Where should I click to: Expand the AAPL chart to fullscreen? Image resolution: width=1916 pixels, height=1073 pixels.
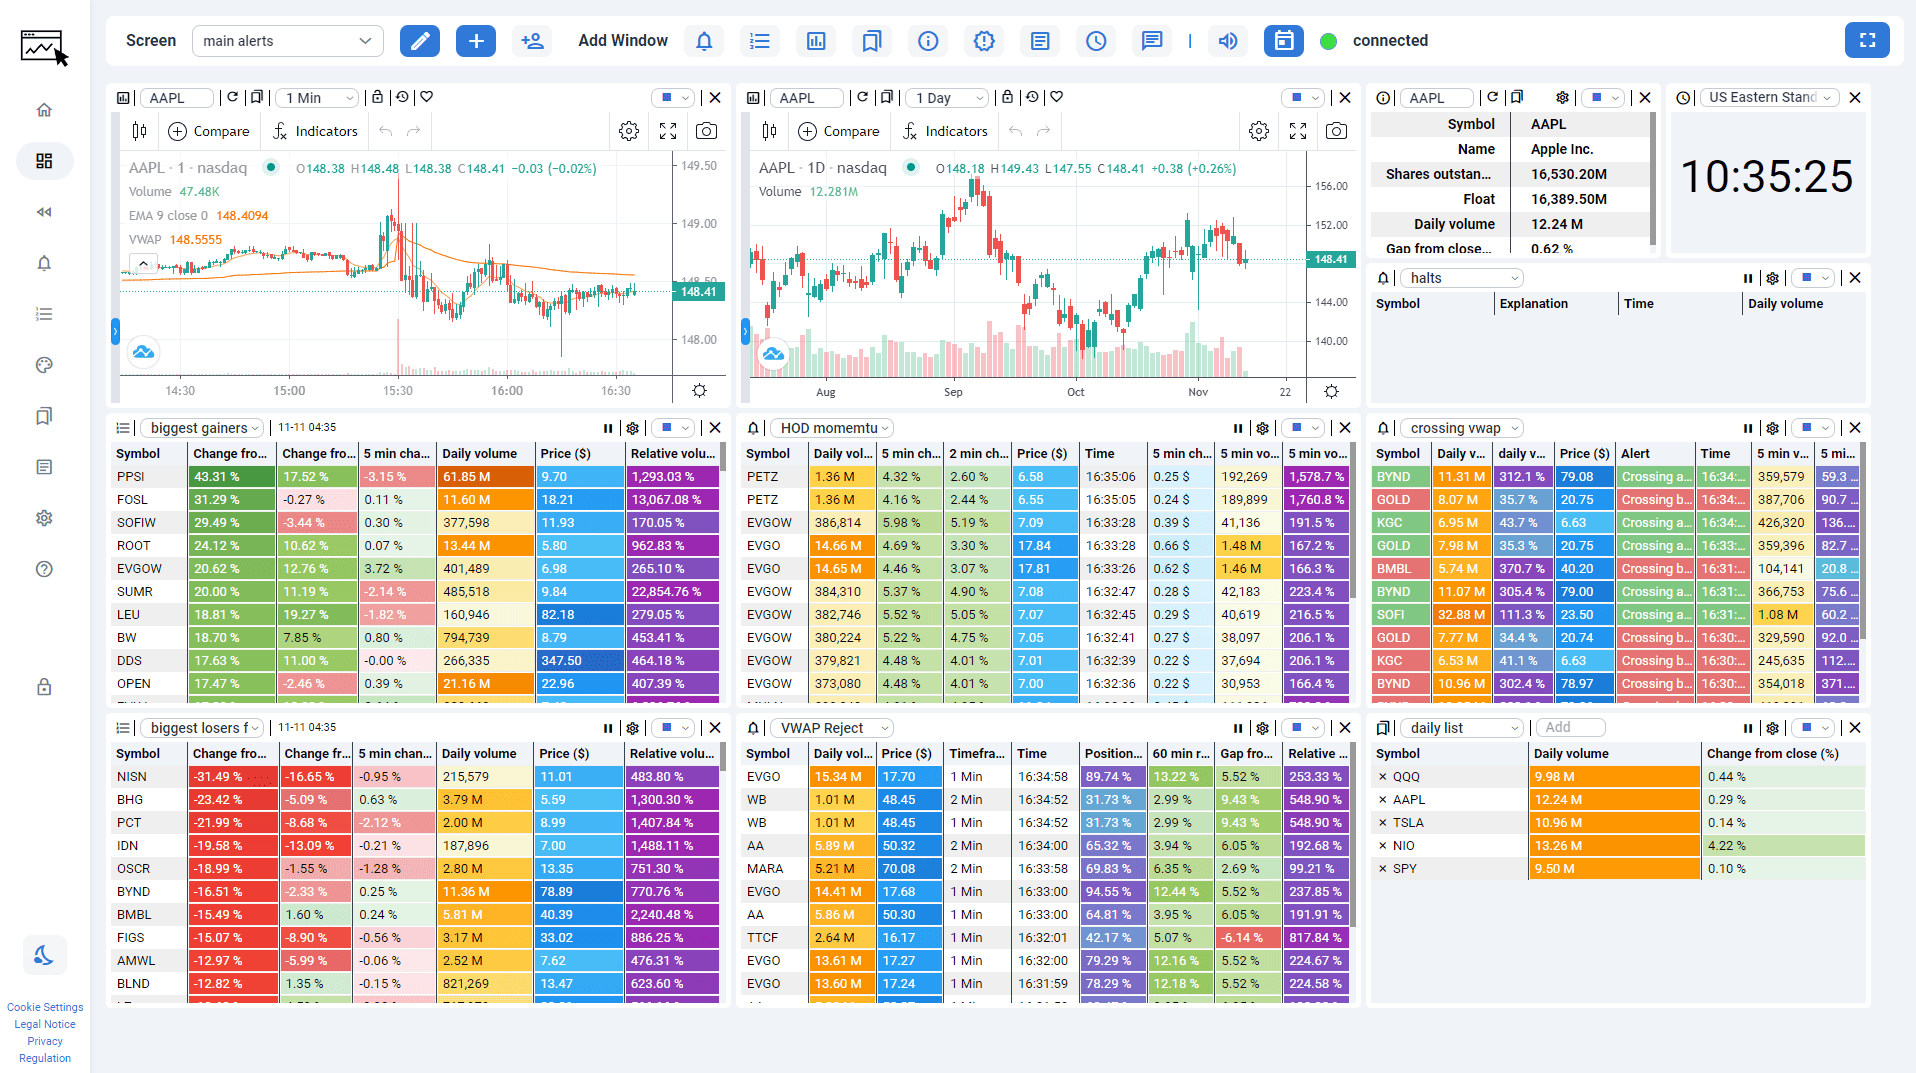pyautogui.click(x=667, y=130)
